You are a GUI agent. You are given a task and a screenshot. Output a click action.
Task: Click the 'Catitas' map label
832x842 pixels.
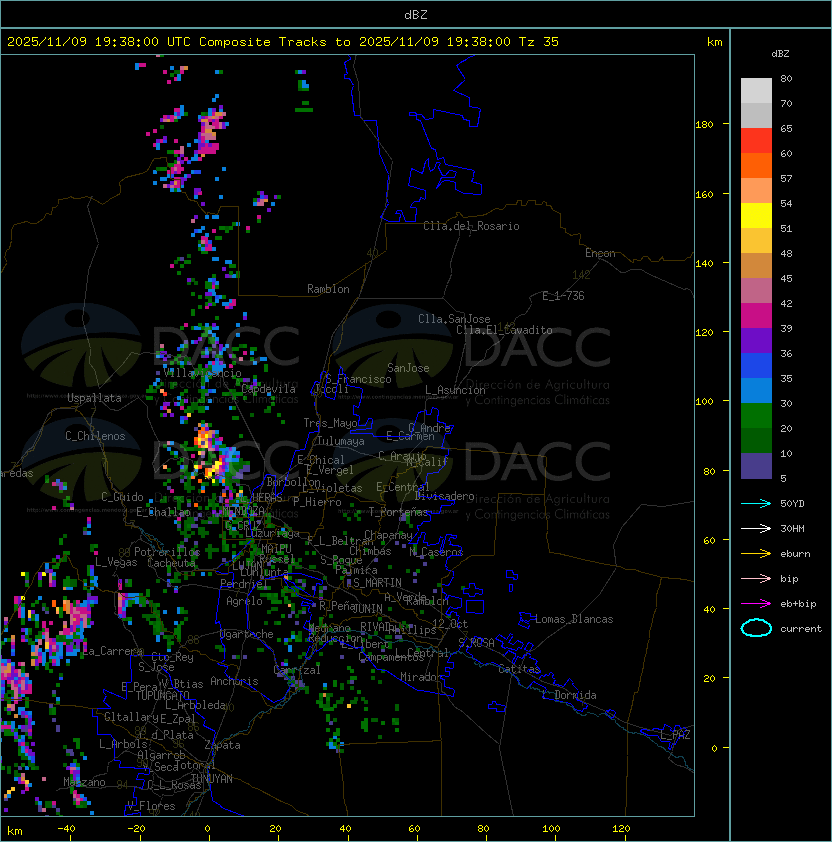(519, 669)
